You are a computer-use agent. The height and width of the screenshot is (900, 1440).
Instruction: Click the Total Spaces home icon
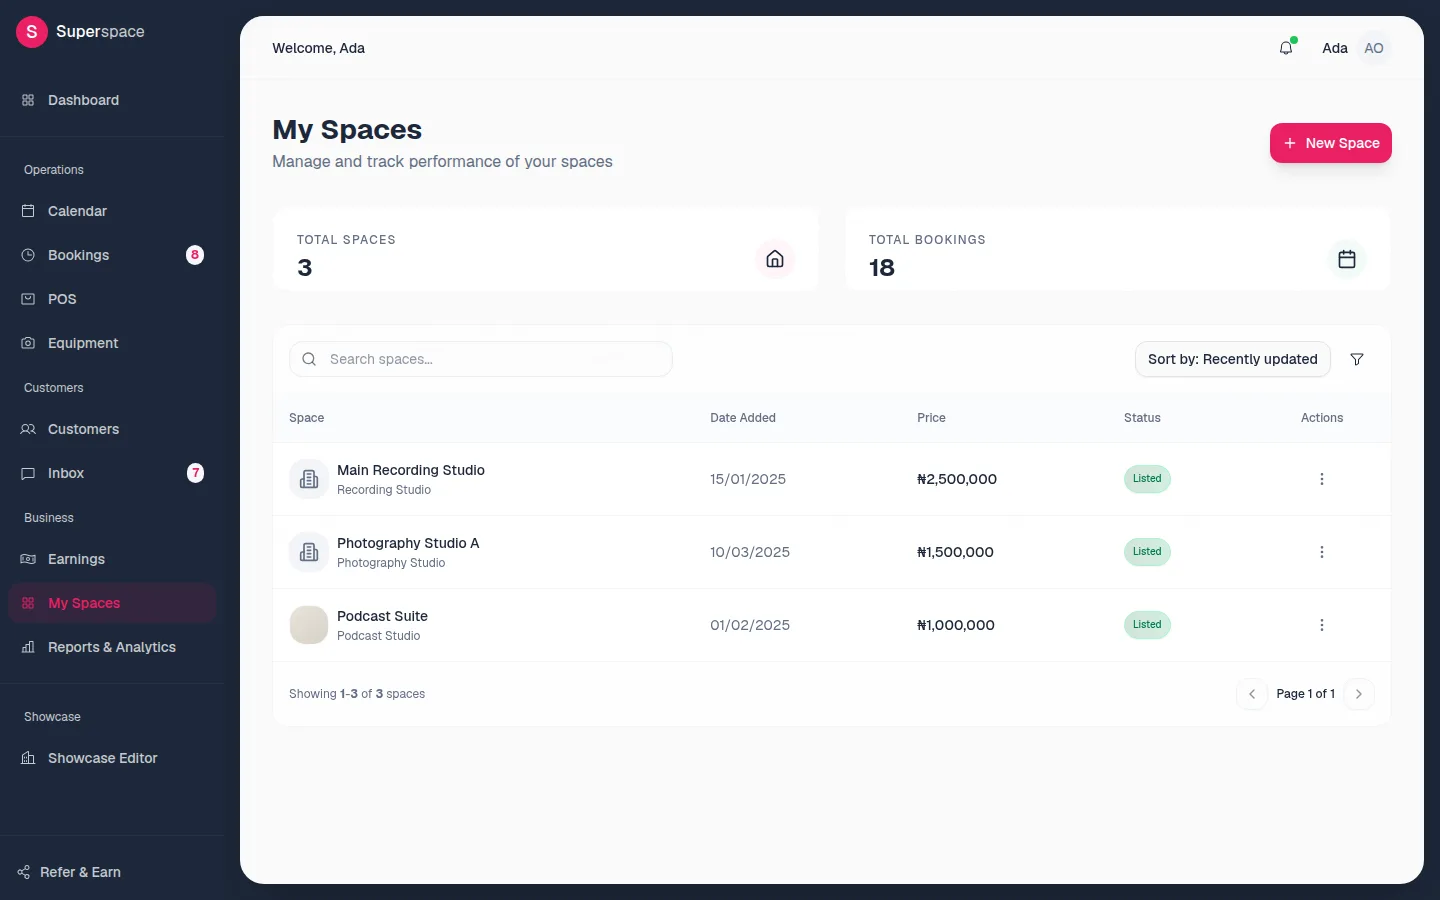[x=774, y=259]
